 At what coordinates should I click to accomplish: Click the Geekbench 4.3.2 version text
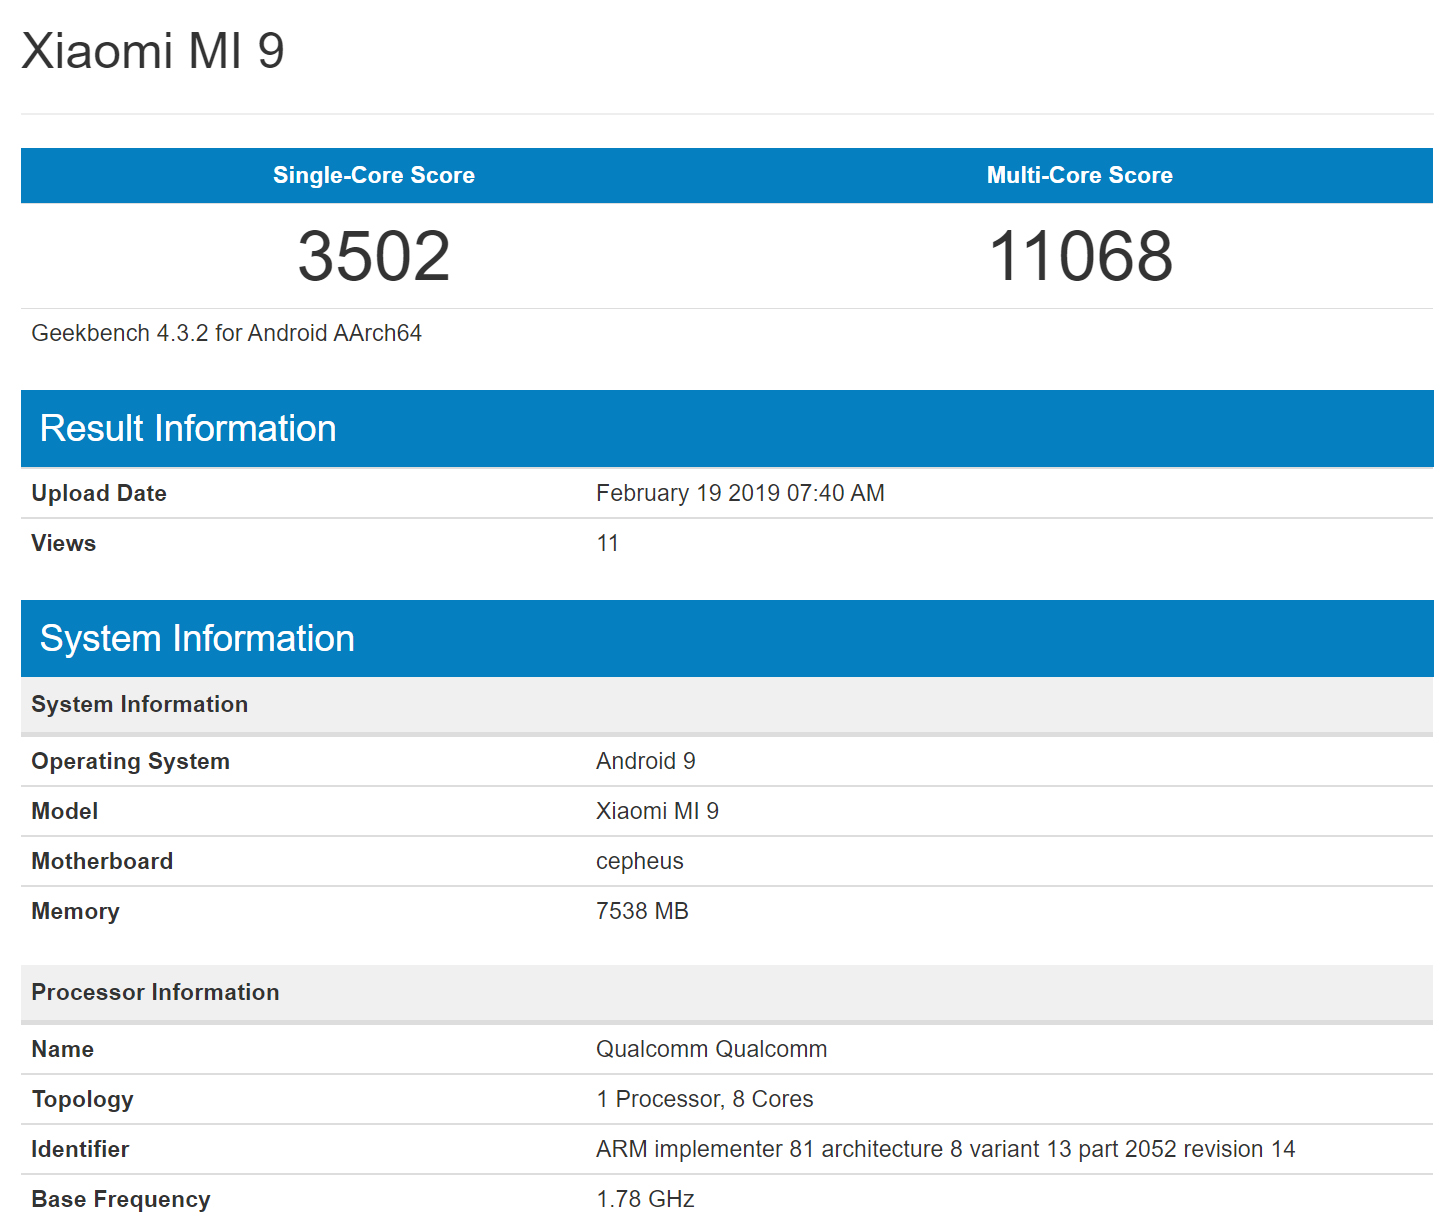point(226,333)
